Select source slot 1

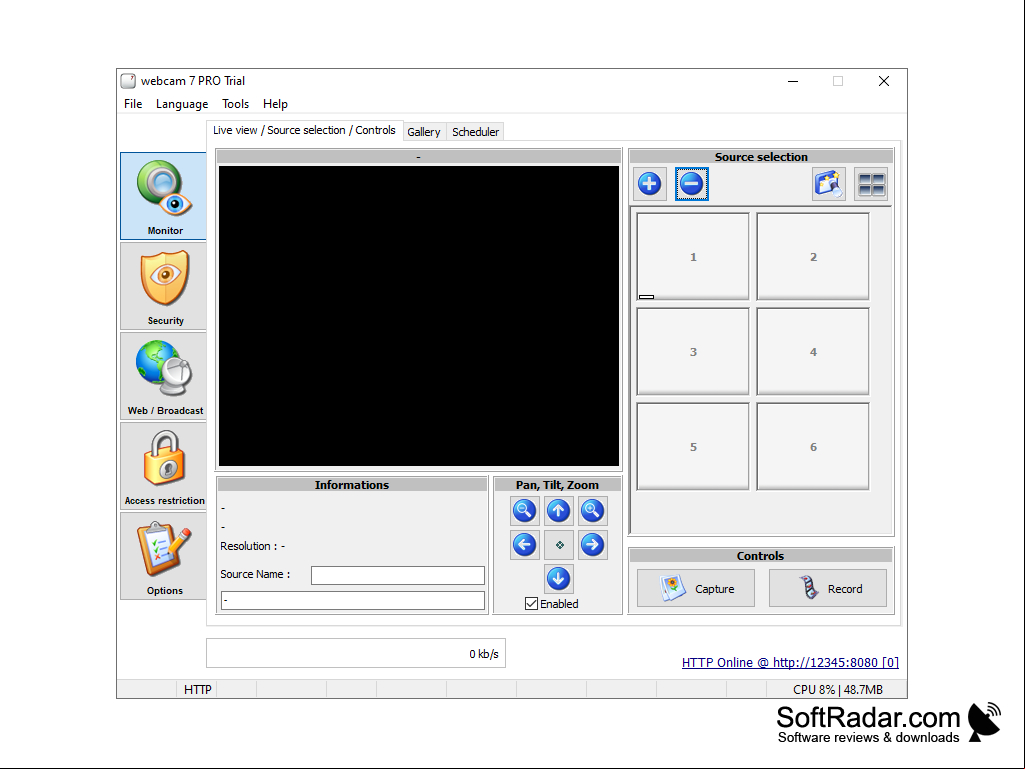pos(693,257)
